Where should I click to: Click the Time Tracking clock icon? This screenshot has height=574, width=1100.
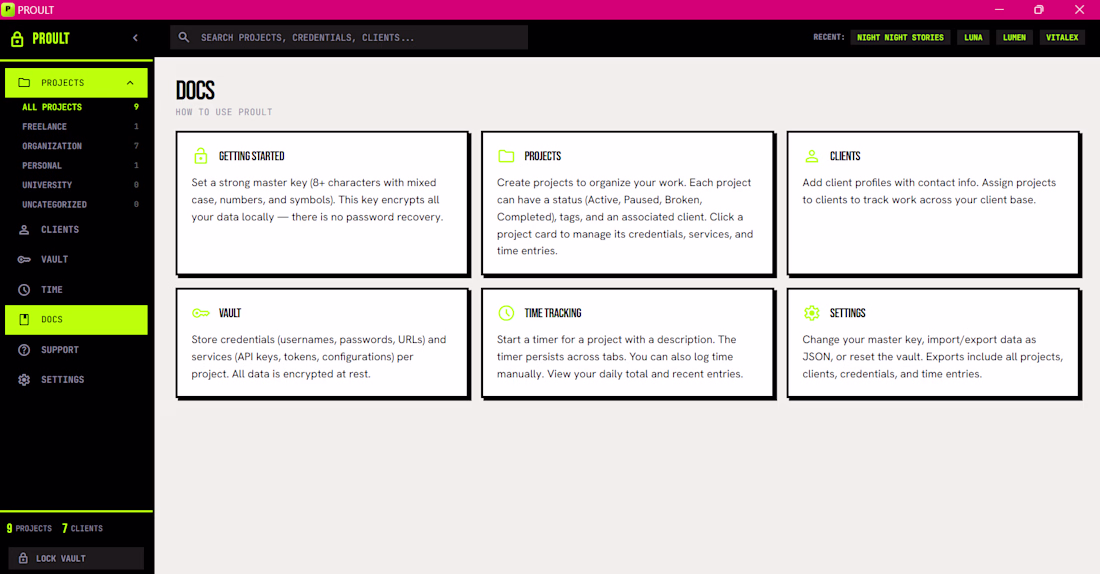507,313
